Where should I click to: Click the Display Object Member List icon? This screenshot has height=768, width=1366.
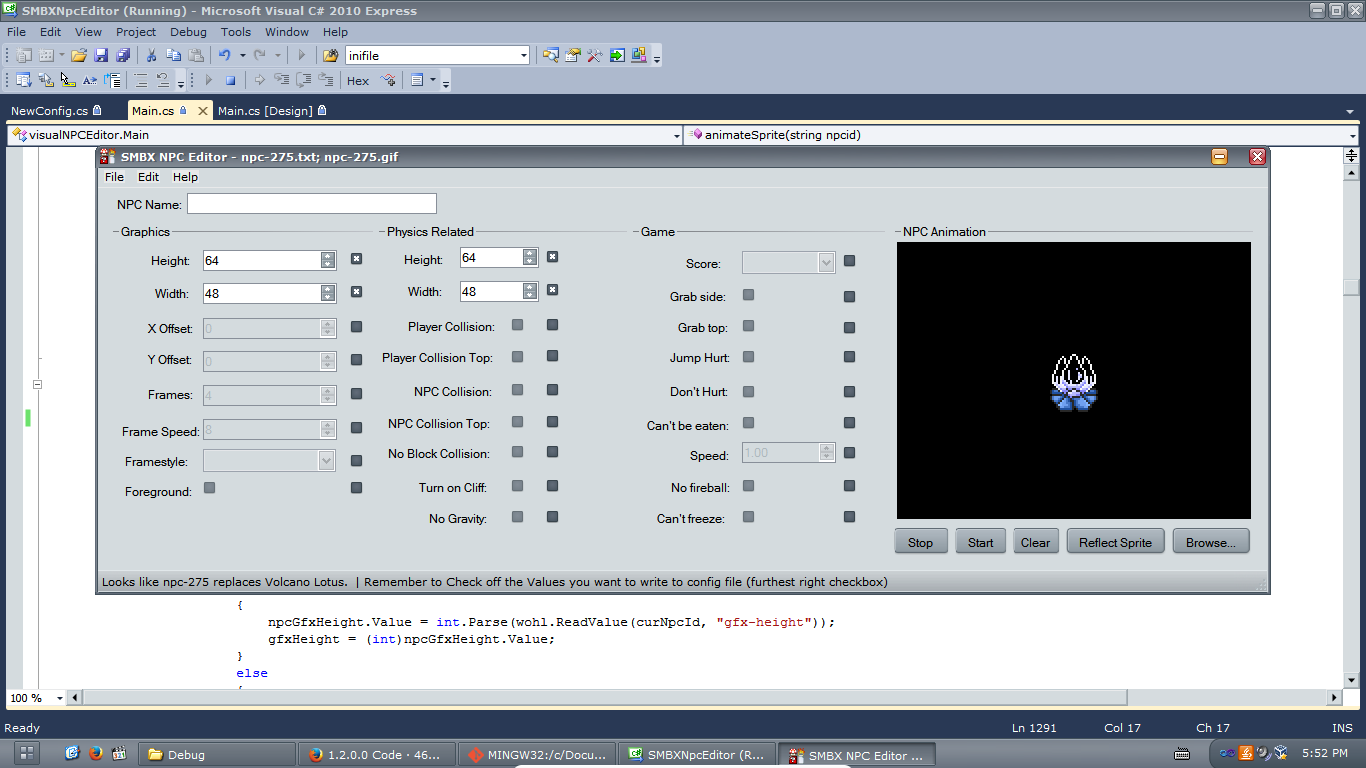[x=24, y=81]
